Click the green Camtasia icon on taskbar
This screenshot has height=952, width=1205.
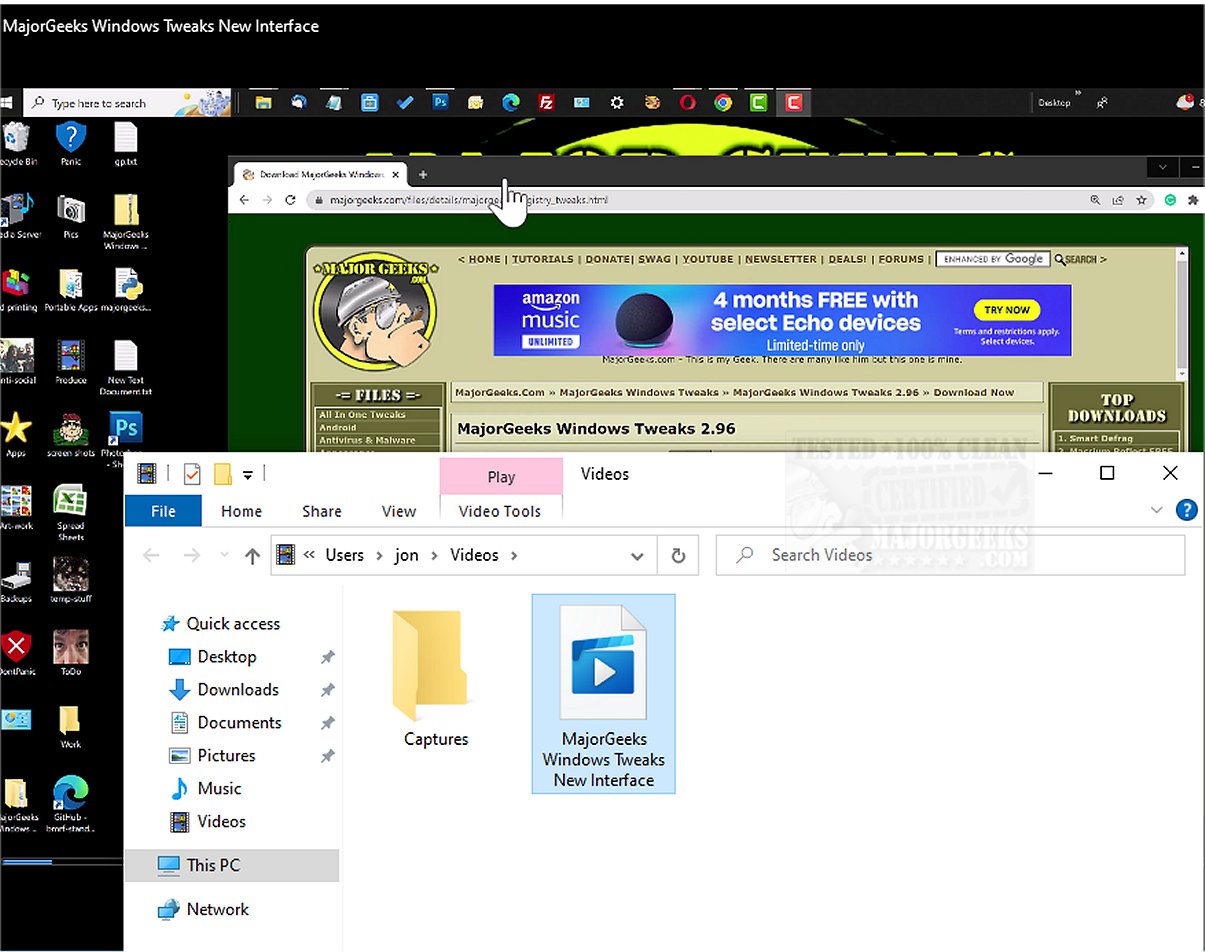(759, 102)
